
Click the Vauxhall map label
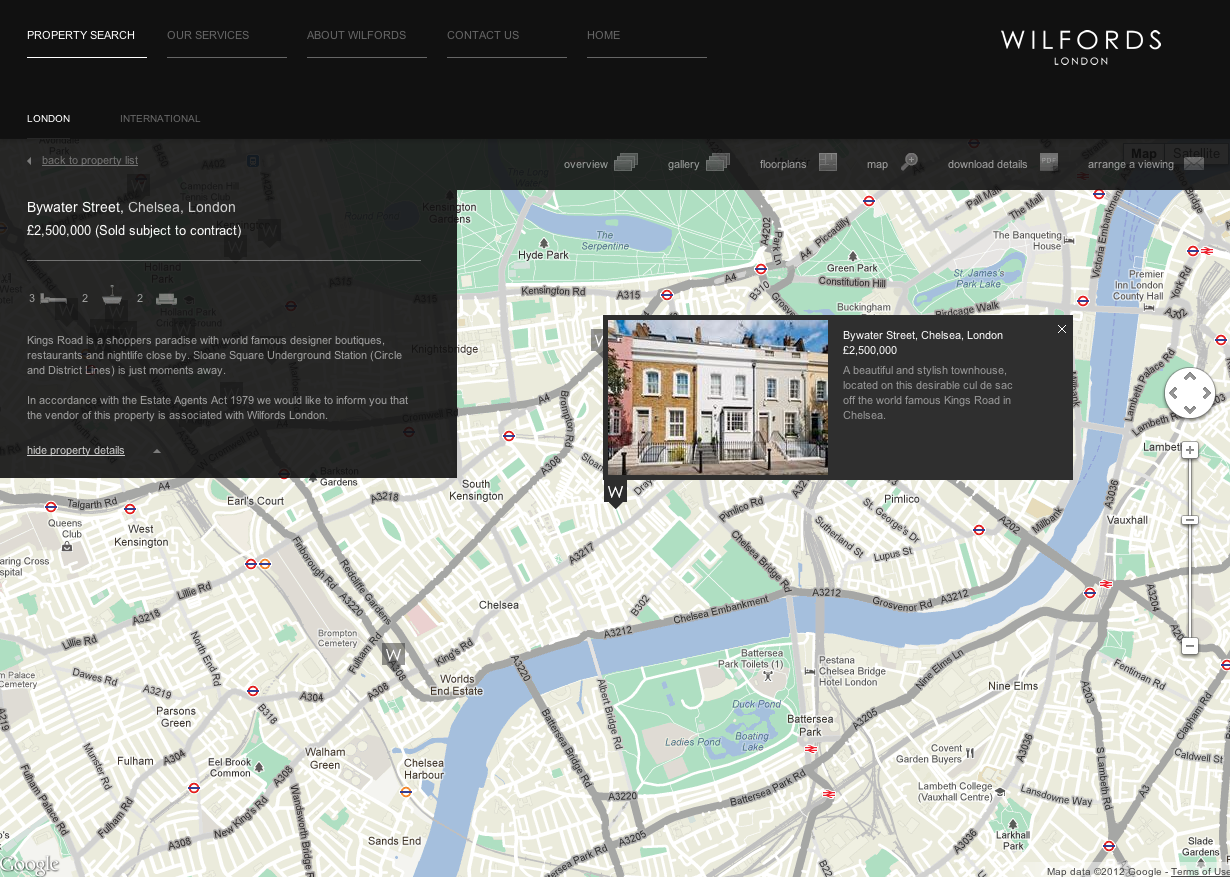[1127, 520]
